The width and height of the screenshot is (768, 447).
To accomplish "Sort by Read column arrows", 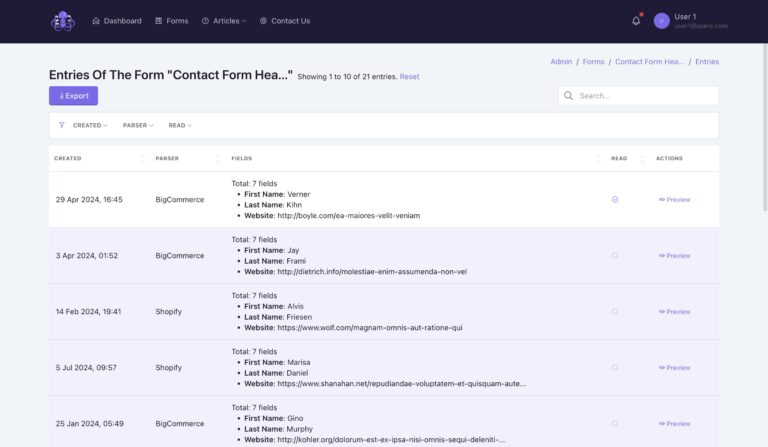I will pyautogui.click(x=642, y=158).
